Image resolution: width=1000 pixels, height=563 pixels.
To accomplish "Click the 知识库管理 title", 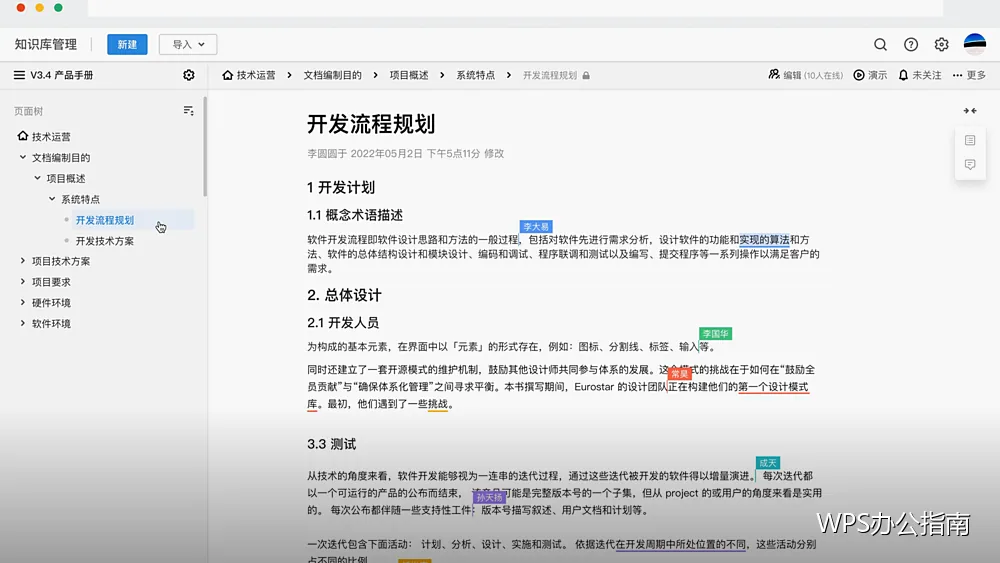I will point(45,44).
